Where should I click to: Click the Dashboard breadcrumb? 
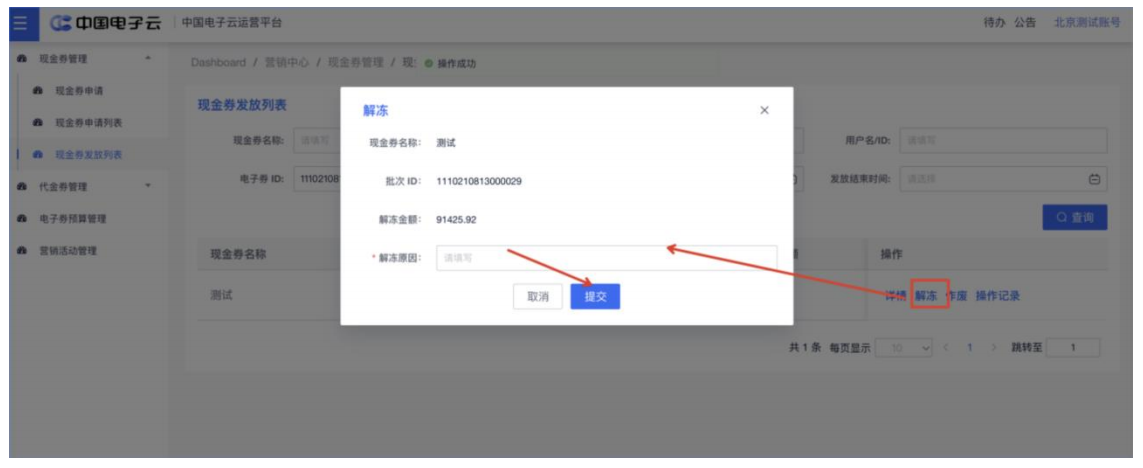218,63
